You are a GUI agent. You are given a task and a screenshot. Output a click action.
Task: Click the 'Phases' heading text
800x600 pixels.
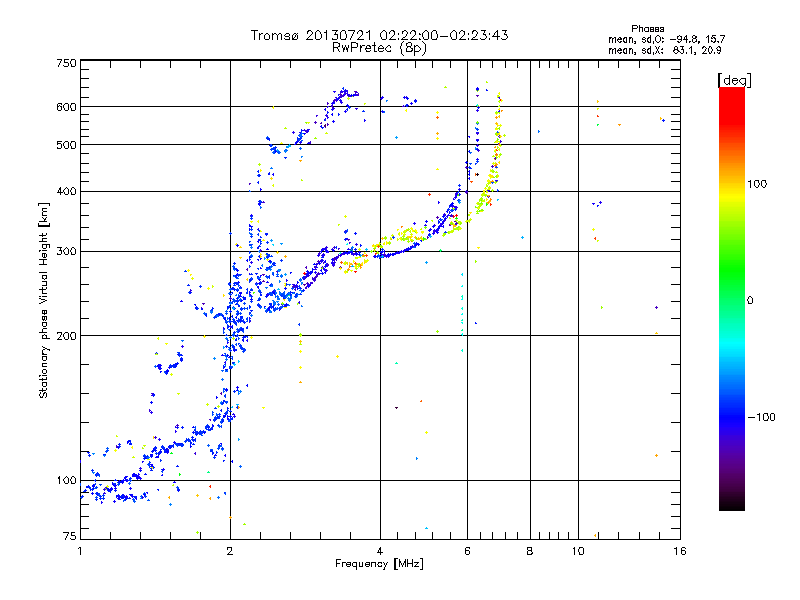click(647, 29)
